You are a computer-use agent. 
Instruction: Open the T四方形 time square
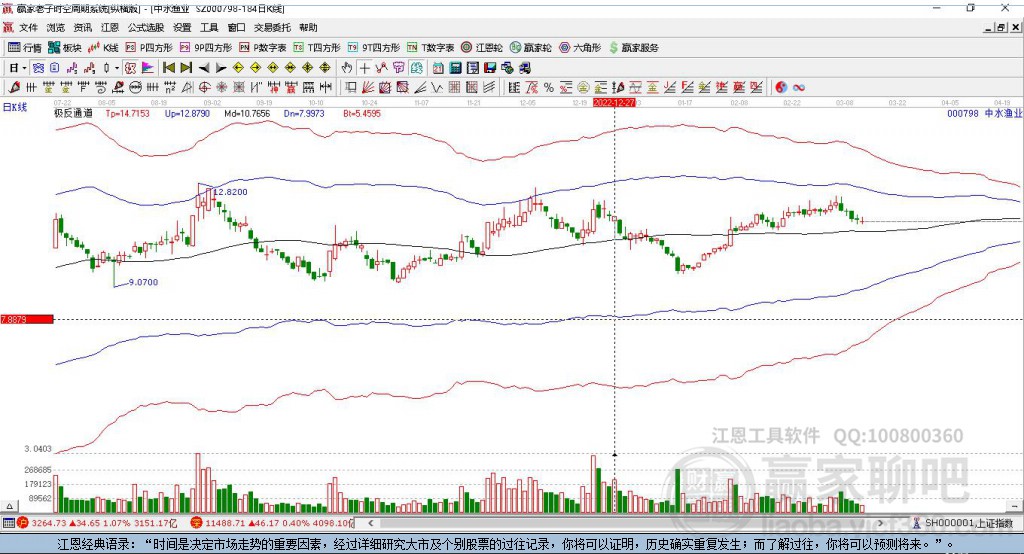coord(317,48)
